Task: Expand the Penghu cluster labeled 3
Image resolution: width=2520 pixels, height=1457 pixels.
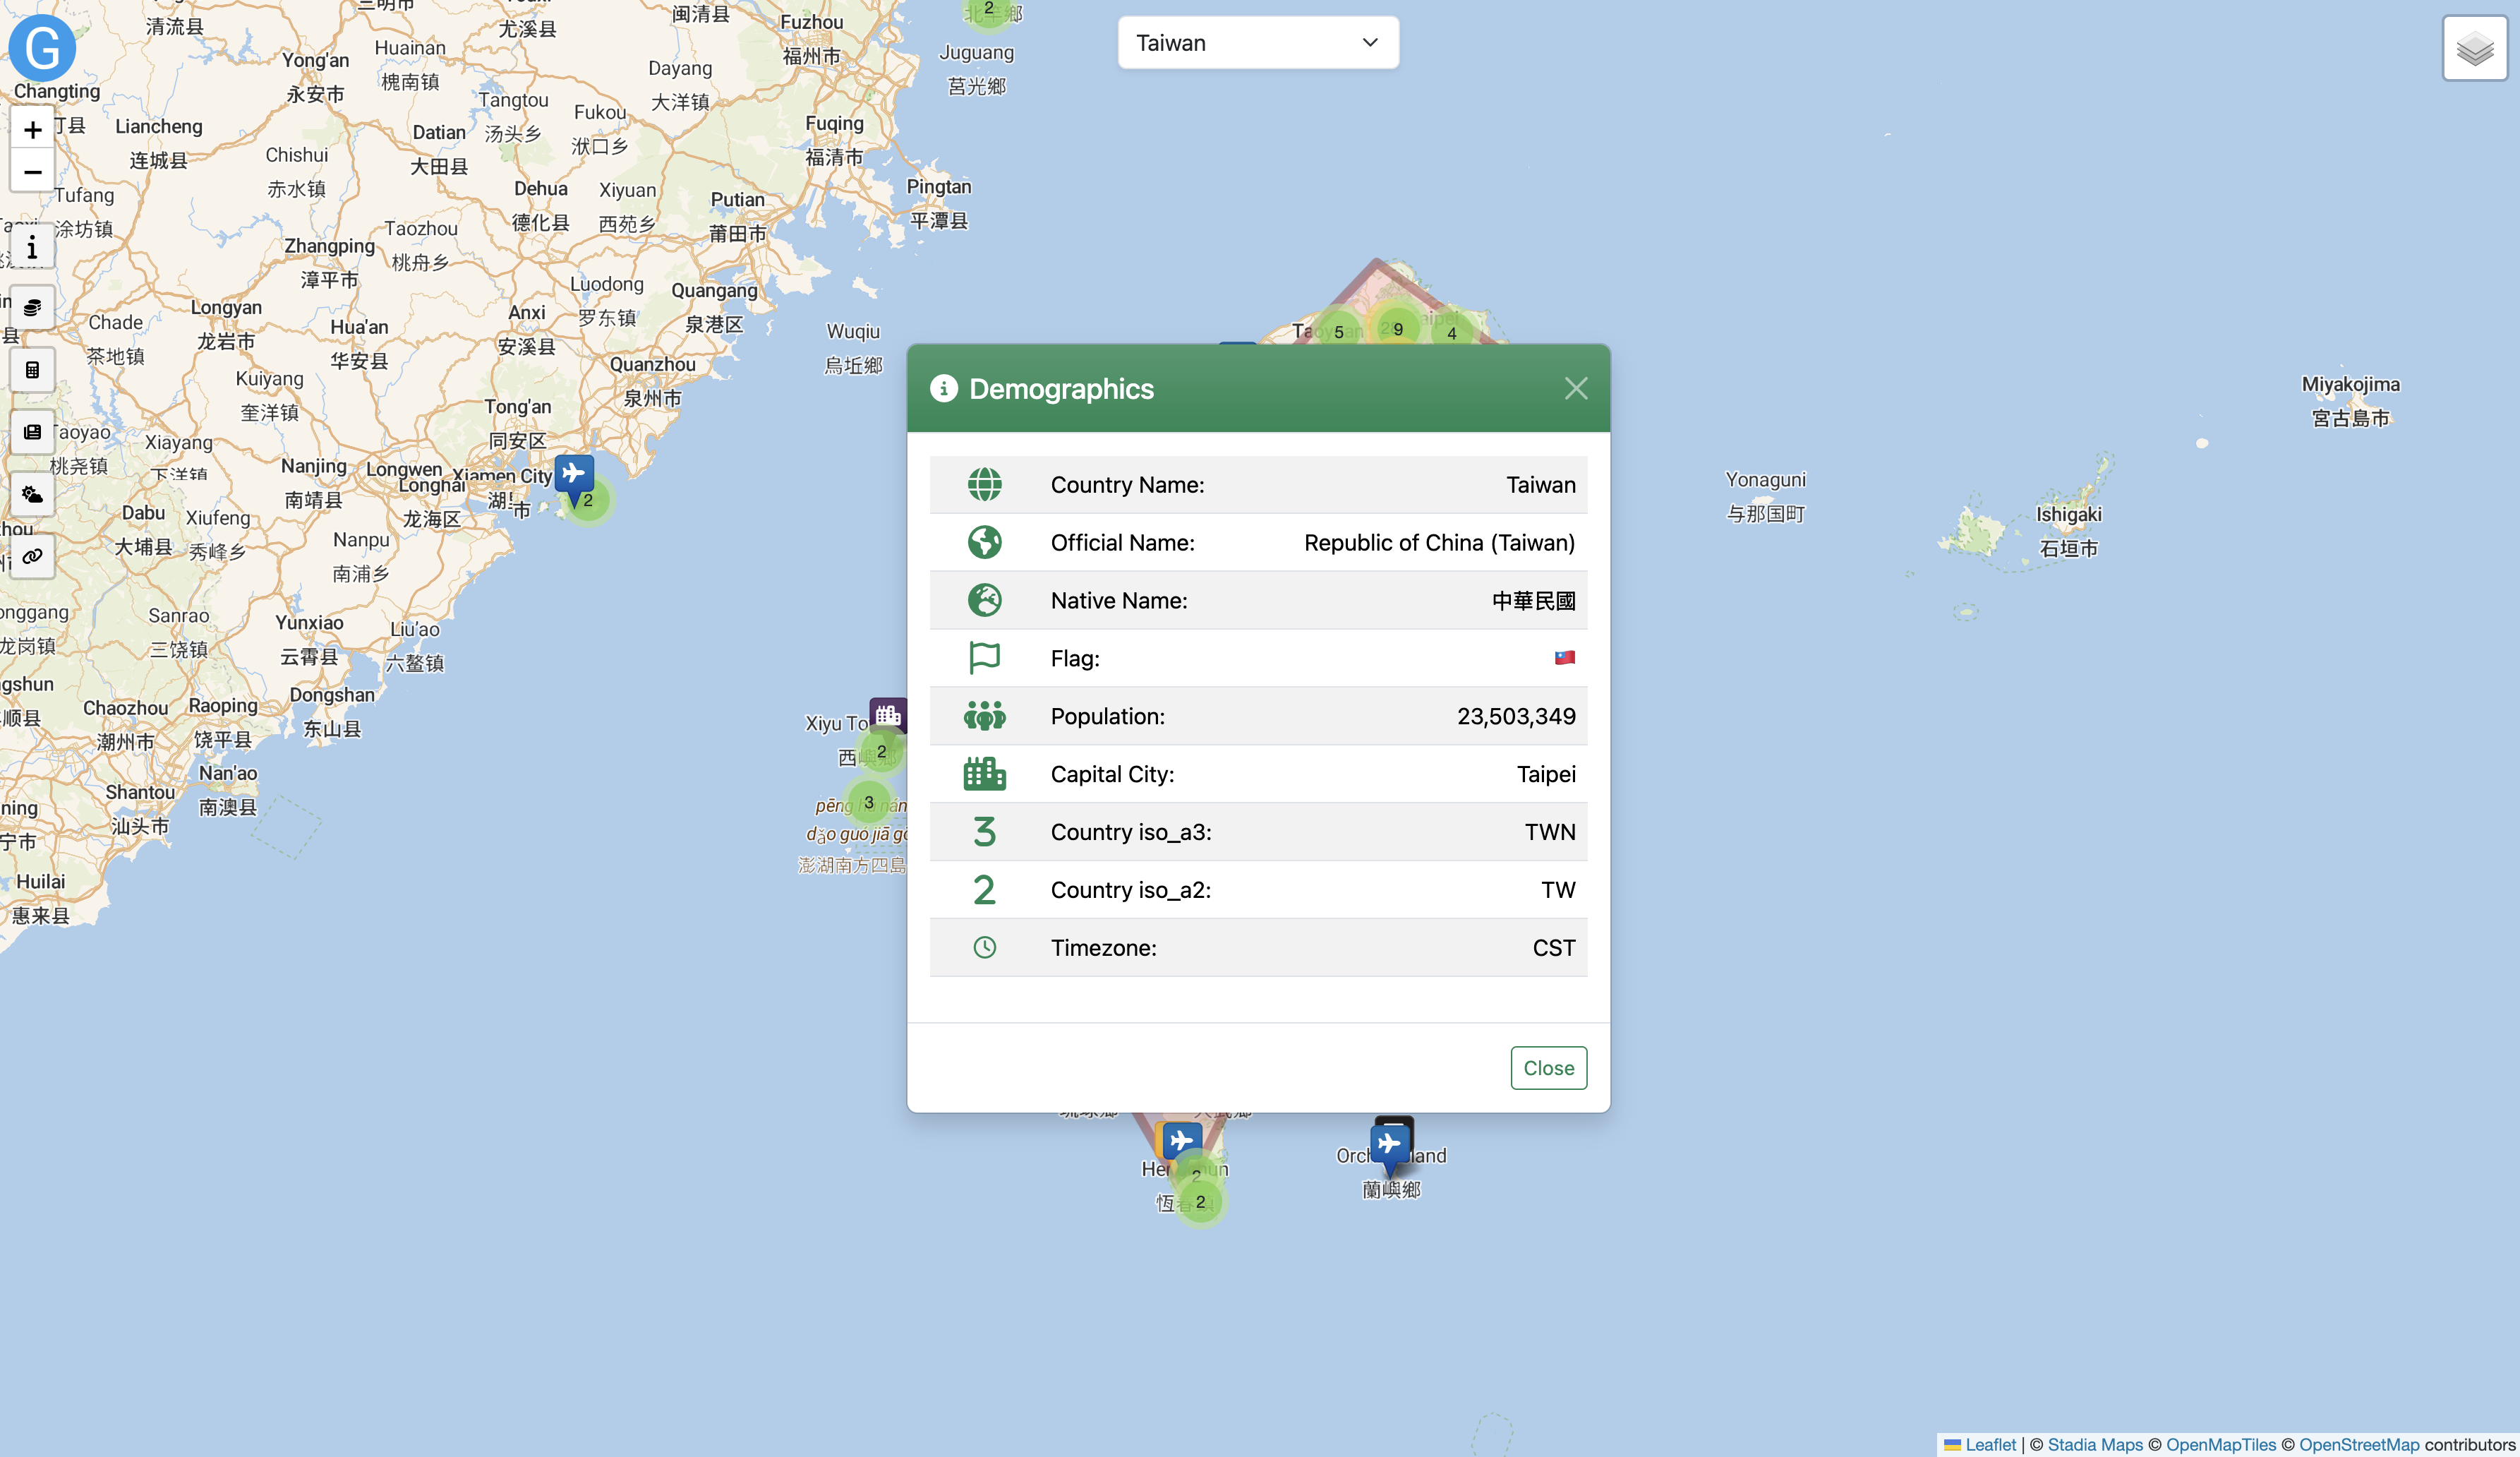Action: click(868, 802)
